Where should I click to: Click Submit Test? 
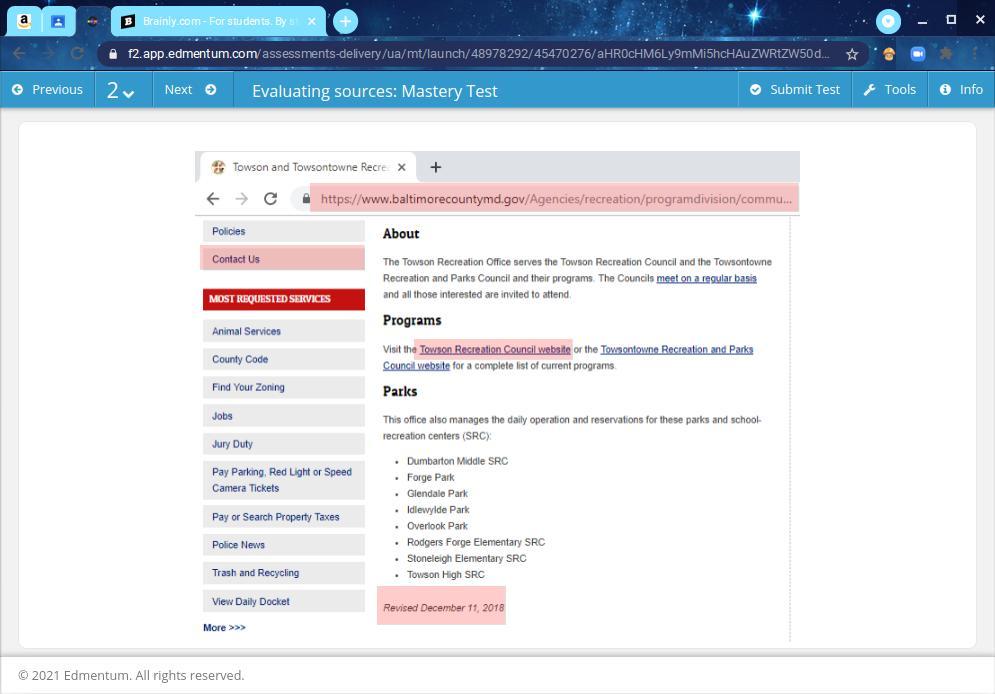click(x=794, y=89)
